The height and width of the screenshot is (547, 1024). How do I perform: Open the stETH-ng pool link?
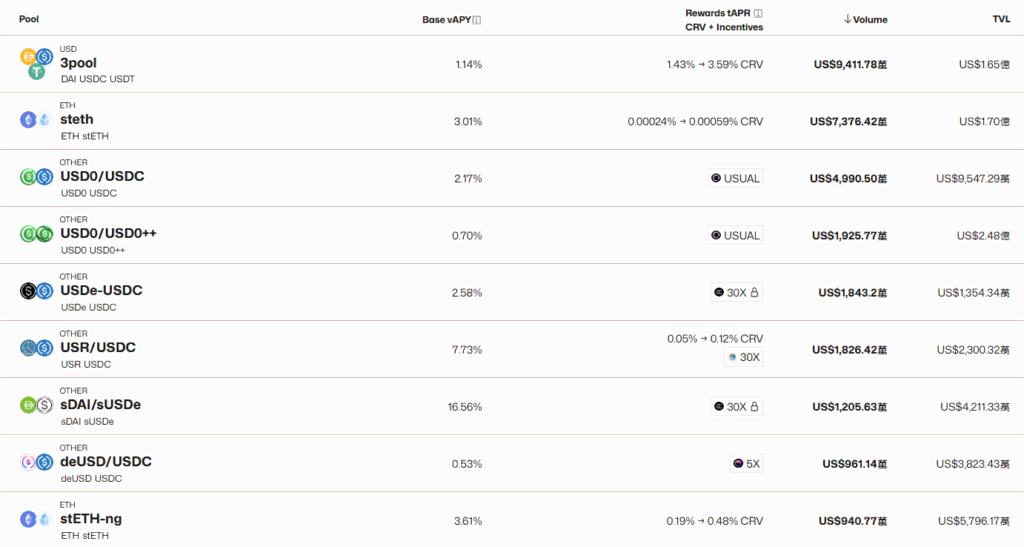[91, 519]
